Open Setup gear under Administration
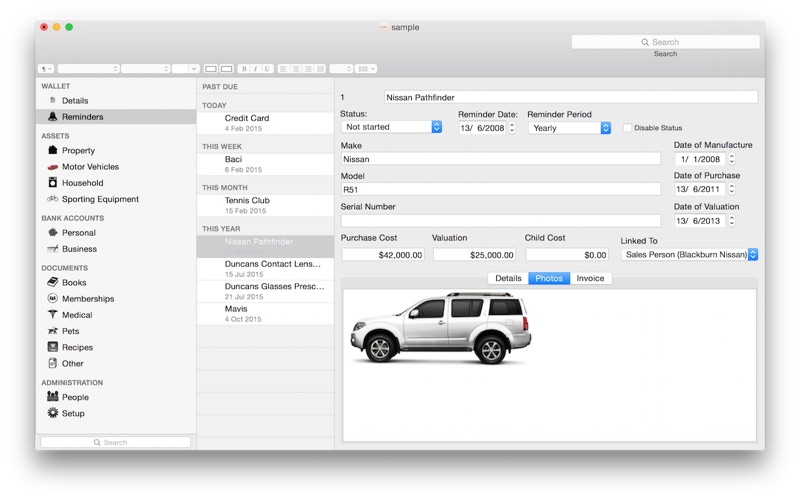Image resolution: width=800 pixels, height=500 pixels. coord(73,413)
